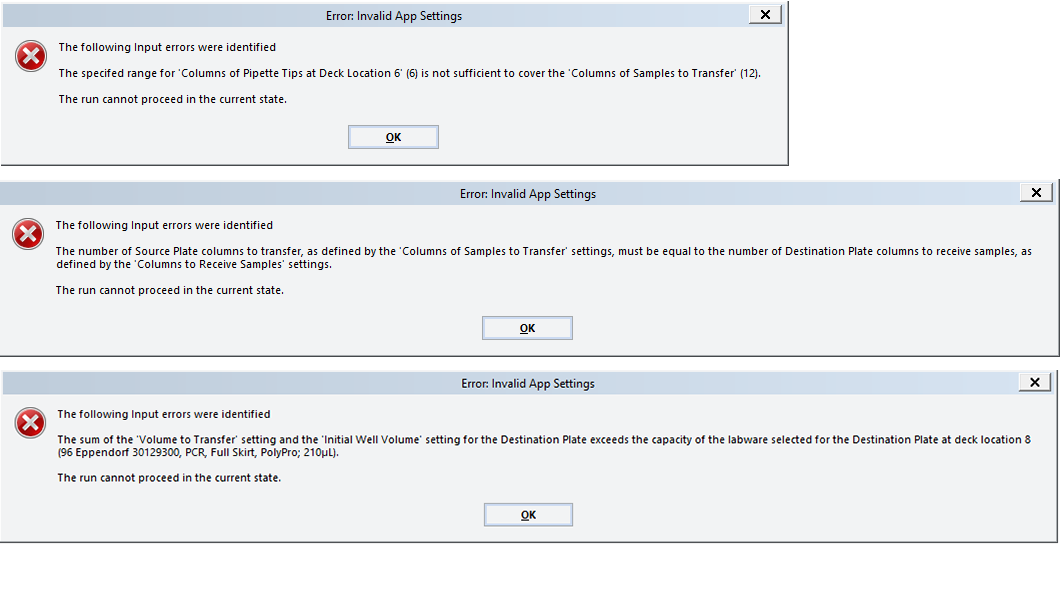
Task: Click "defined by the 'Columns to Receive Samples' settings." text
Action: 194,264
